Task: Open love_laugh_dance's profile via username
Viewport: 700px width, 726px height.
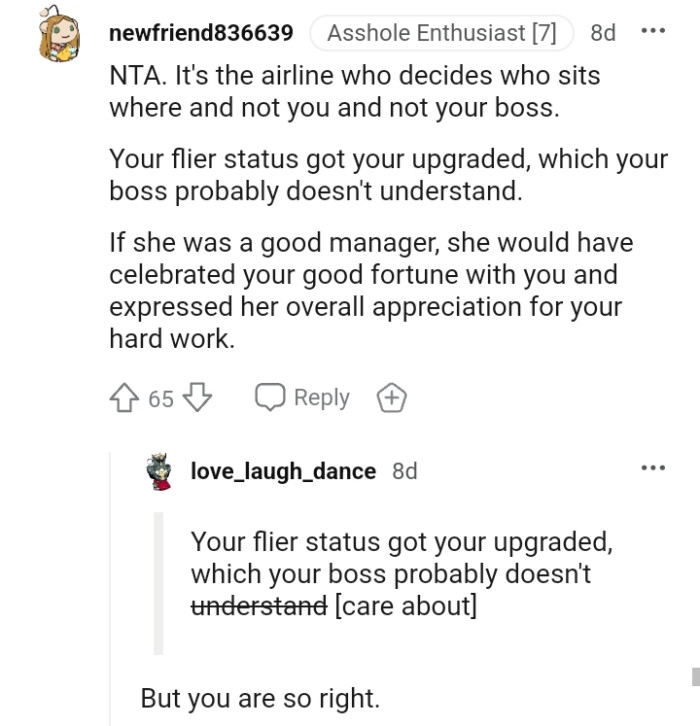Action: 283,470
